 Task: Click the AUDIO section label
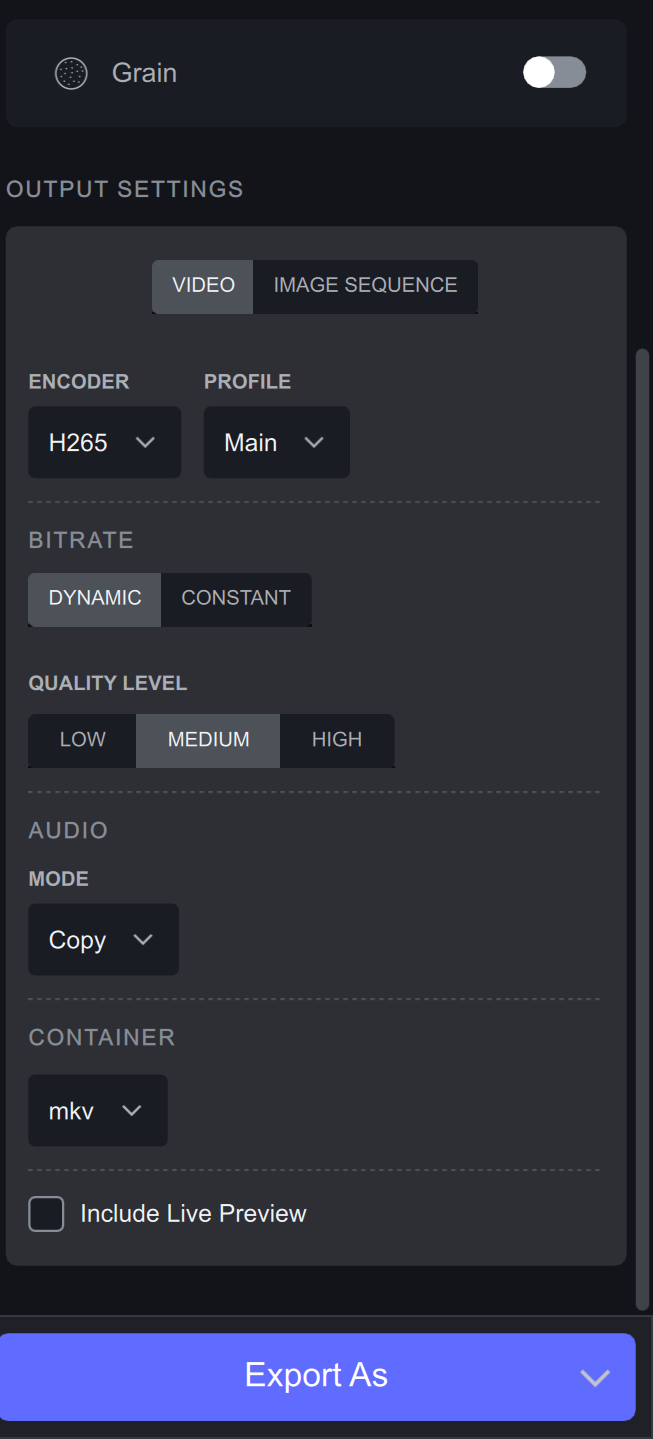pyautogui.click(x=68, y=830)
